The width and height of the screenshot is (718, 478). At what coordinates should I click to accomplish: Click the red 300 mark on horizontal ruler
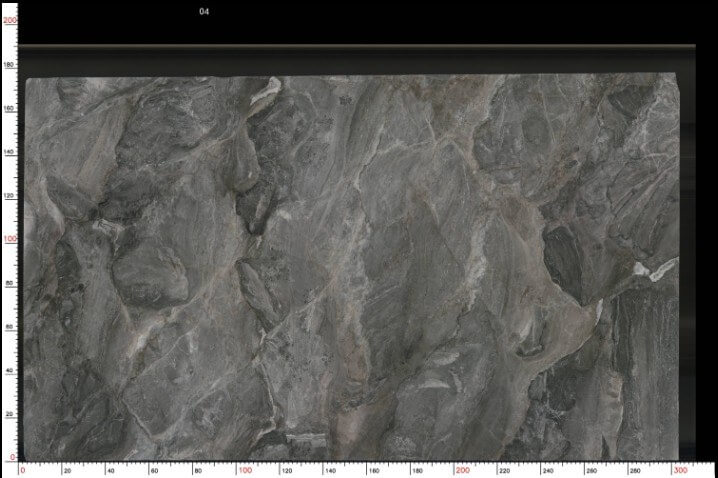[680, 470]
